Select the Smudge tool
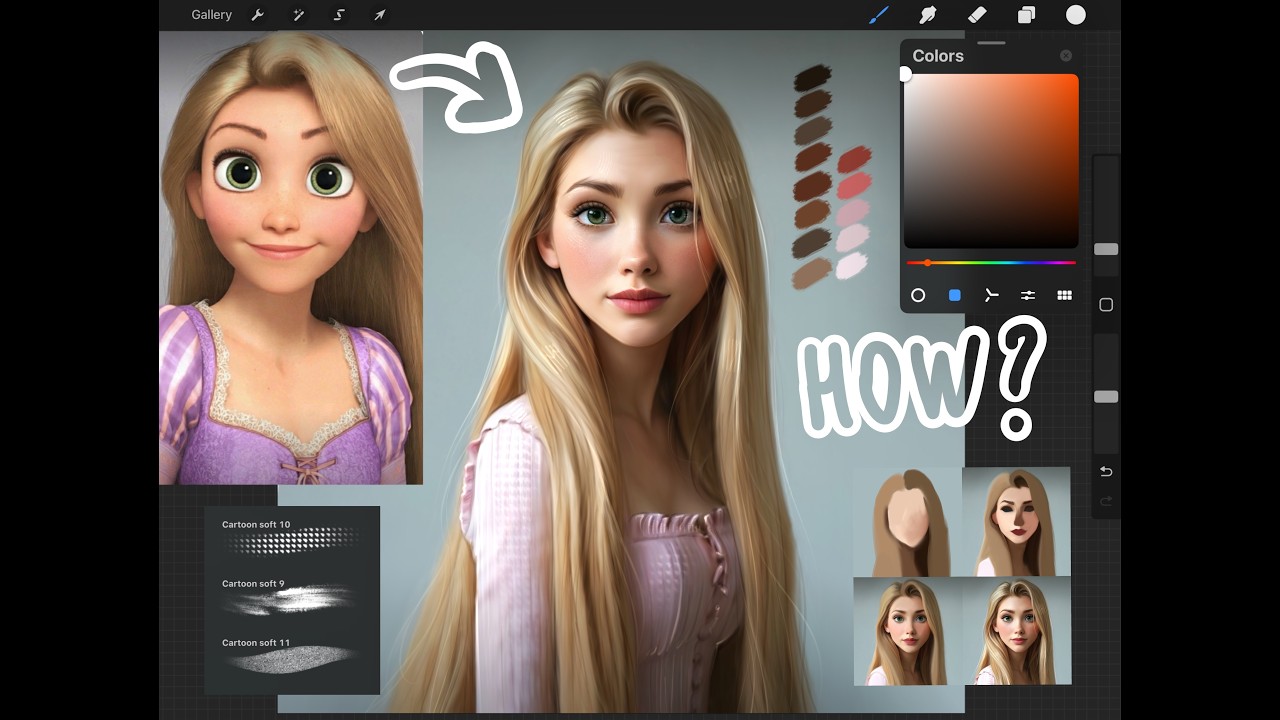The height and width of the screenshot is (720, 1280). click(928, 15)
